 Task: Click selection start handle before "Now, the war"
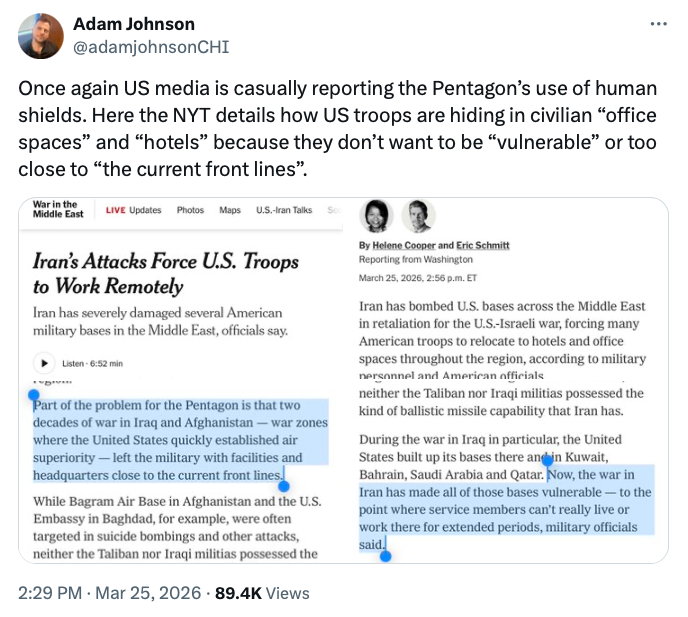pos(547,461)
